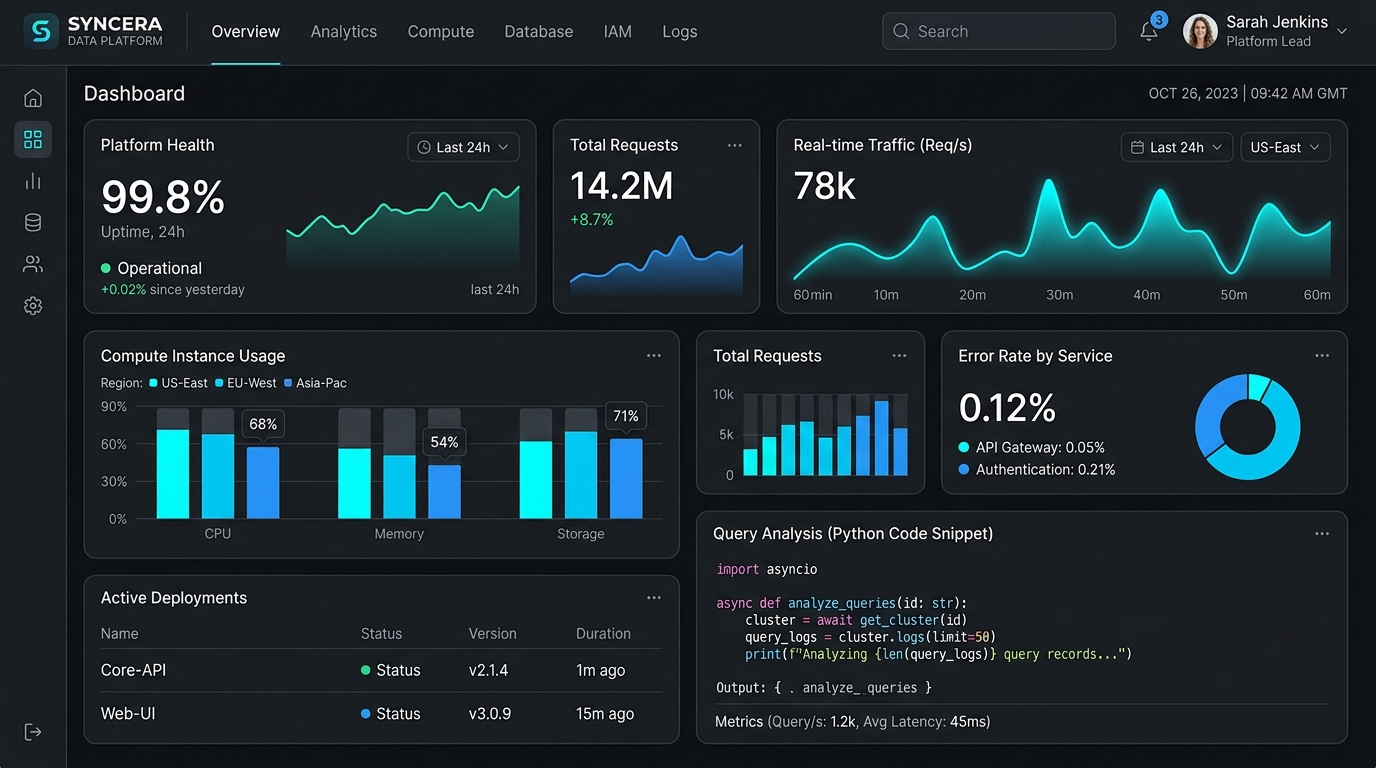Image resolution: width=1376 pixels, height=768 pixels.
Task: Click the Duration column header
Action: click(x=603, y=634)
